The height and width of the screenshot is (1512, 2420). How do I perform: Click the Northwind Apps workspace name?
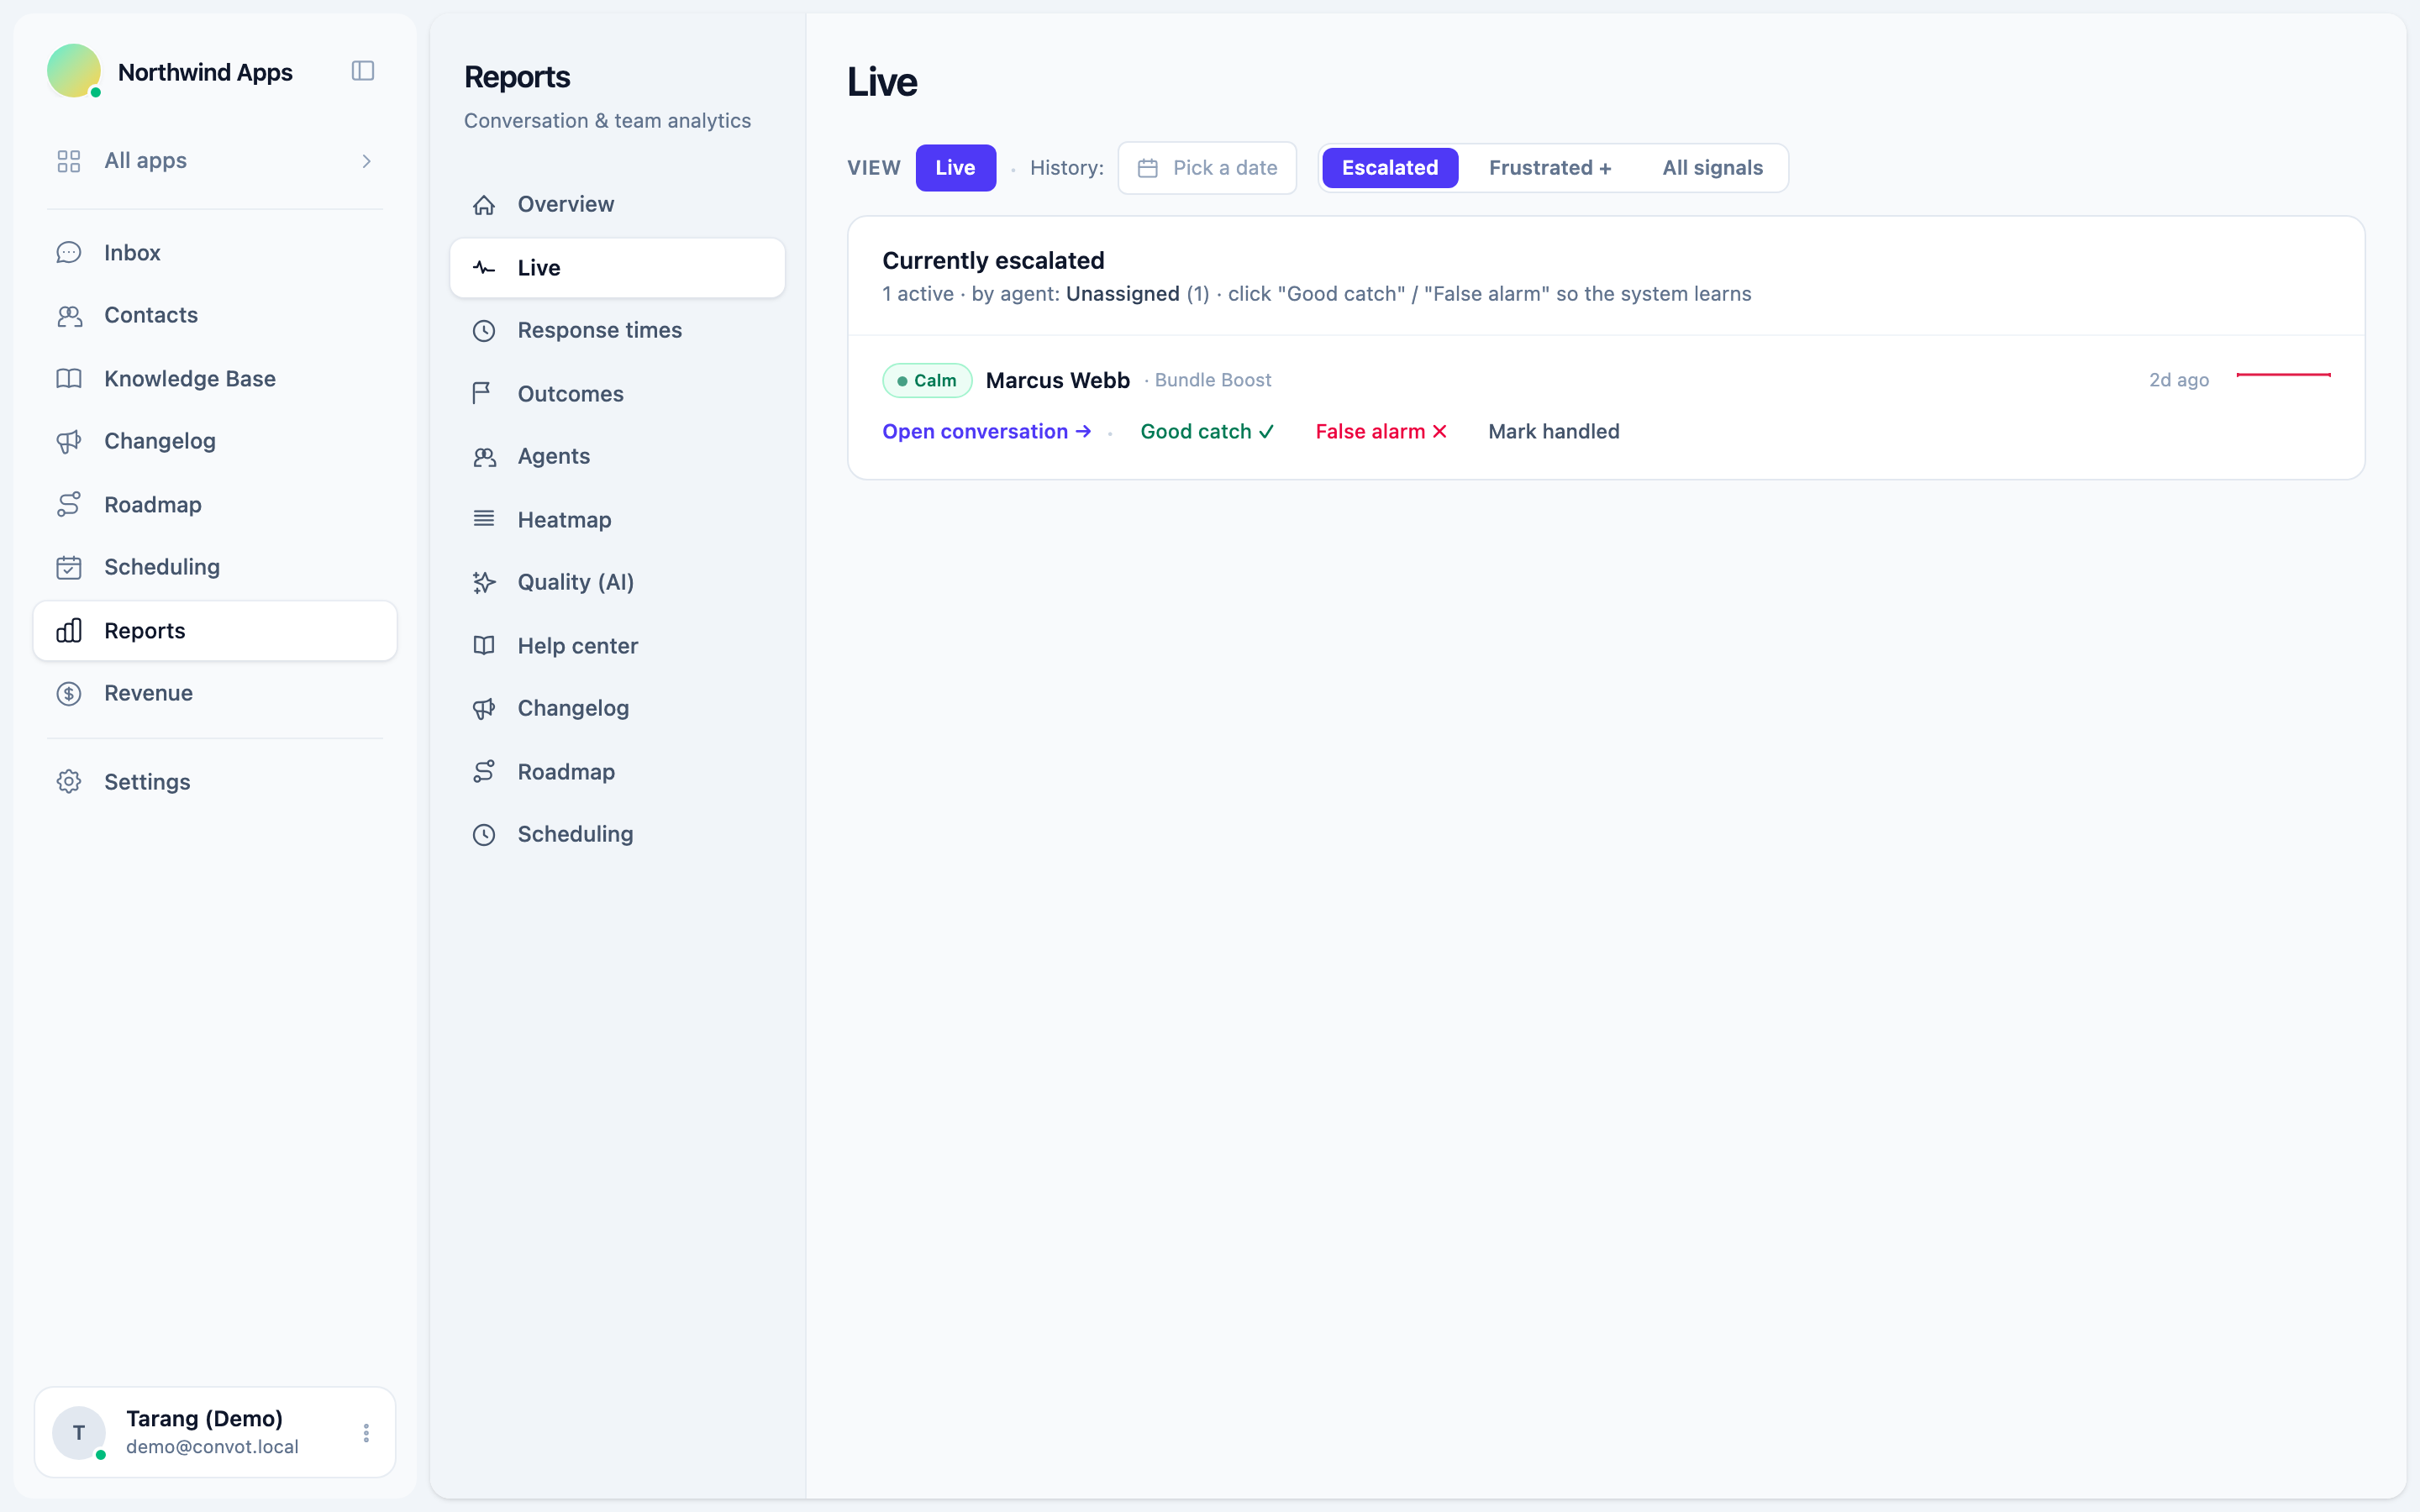pyautogui.click(x=205, y=72)
